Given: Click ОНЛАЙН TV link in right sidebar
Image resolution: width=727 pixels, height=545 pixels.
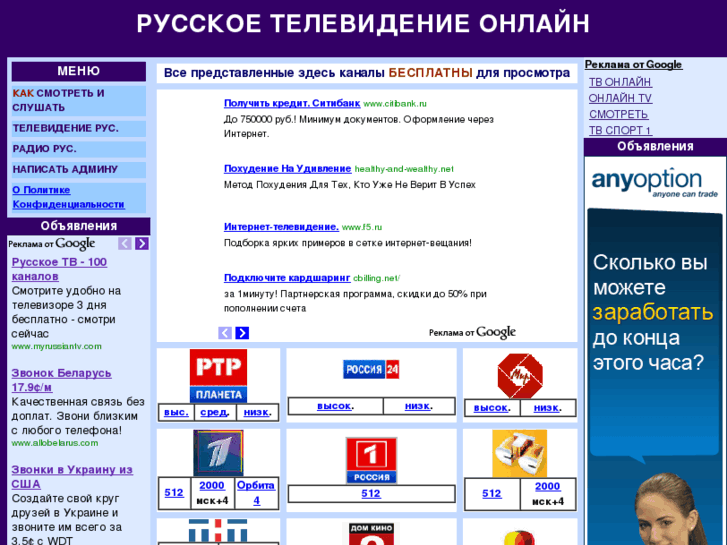Looking at the screenshot, I should pos(620,98).
